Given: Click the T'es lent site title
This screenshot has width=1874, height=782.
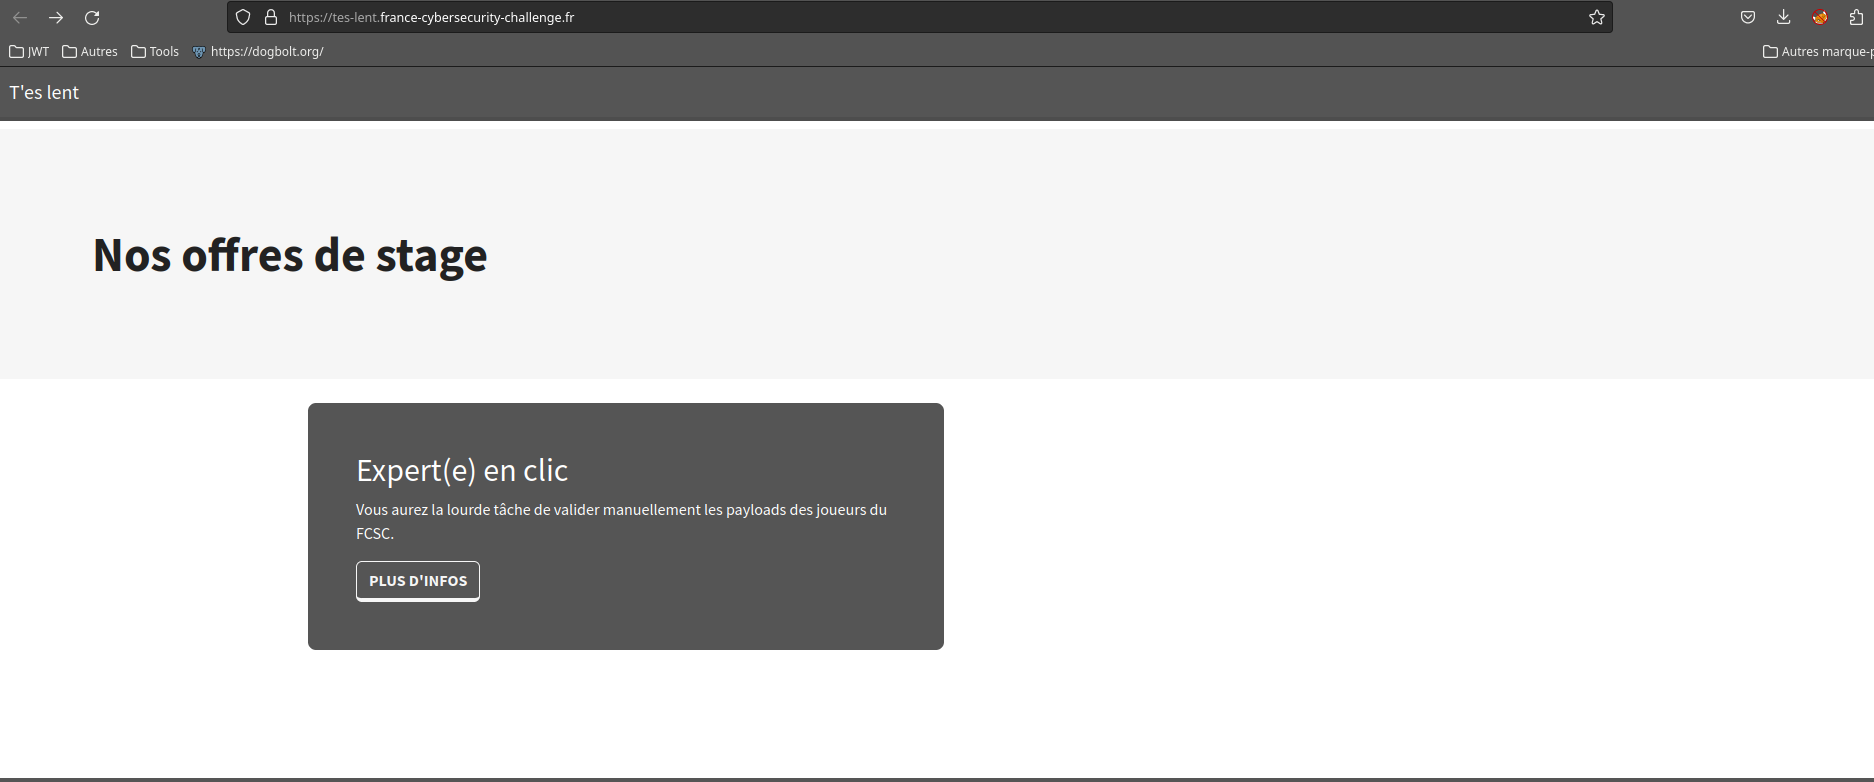Looking at the screenshot, I should coord(44,92).
